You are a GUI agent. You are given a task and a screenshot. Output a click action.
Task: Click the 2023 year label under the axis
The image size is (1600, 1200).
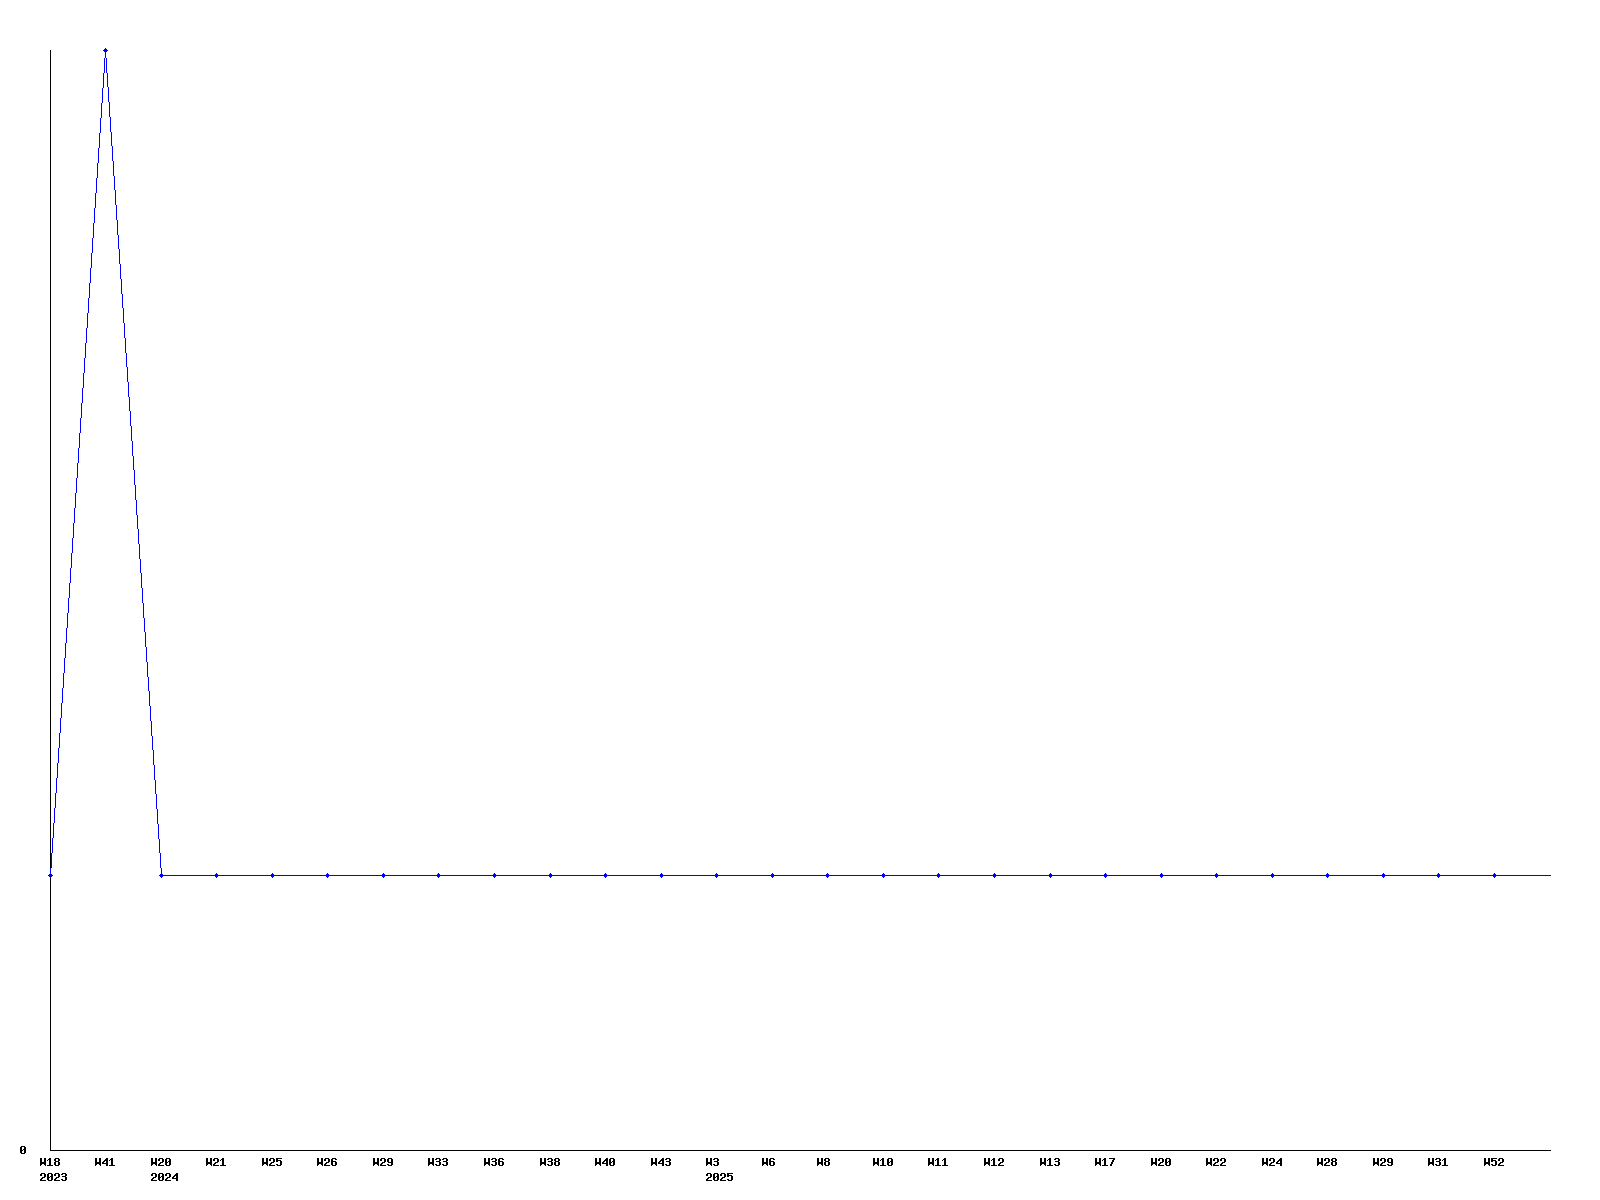tap(53, 1177)
